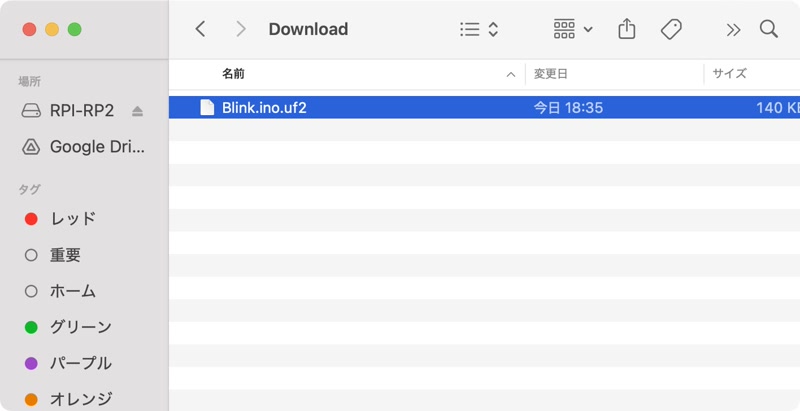Show more toolbar items chevron

pos(733,29)
